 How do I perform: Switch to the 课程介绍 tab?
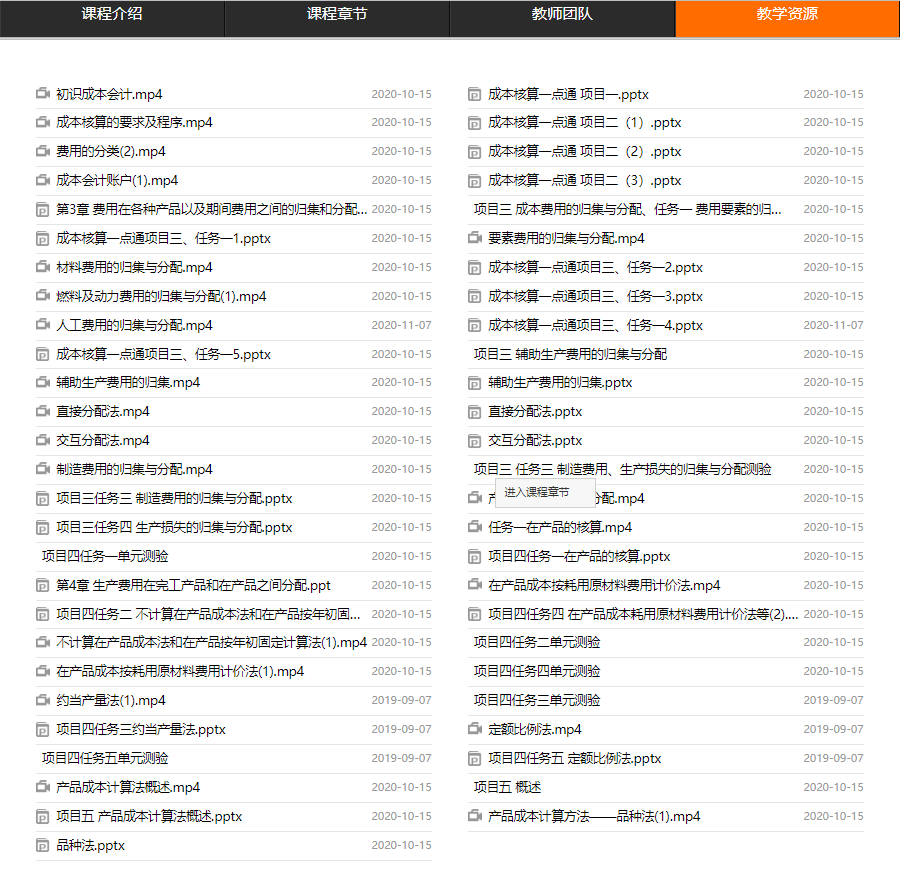tap(112, 15)
